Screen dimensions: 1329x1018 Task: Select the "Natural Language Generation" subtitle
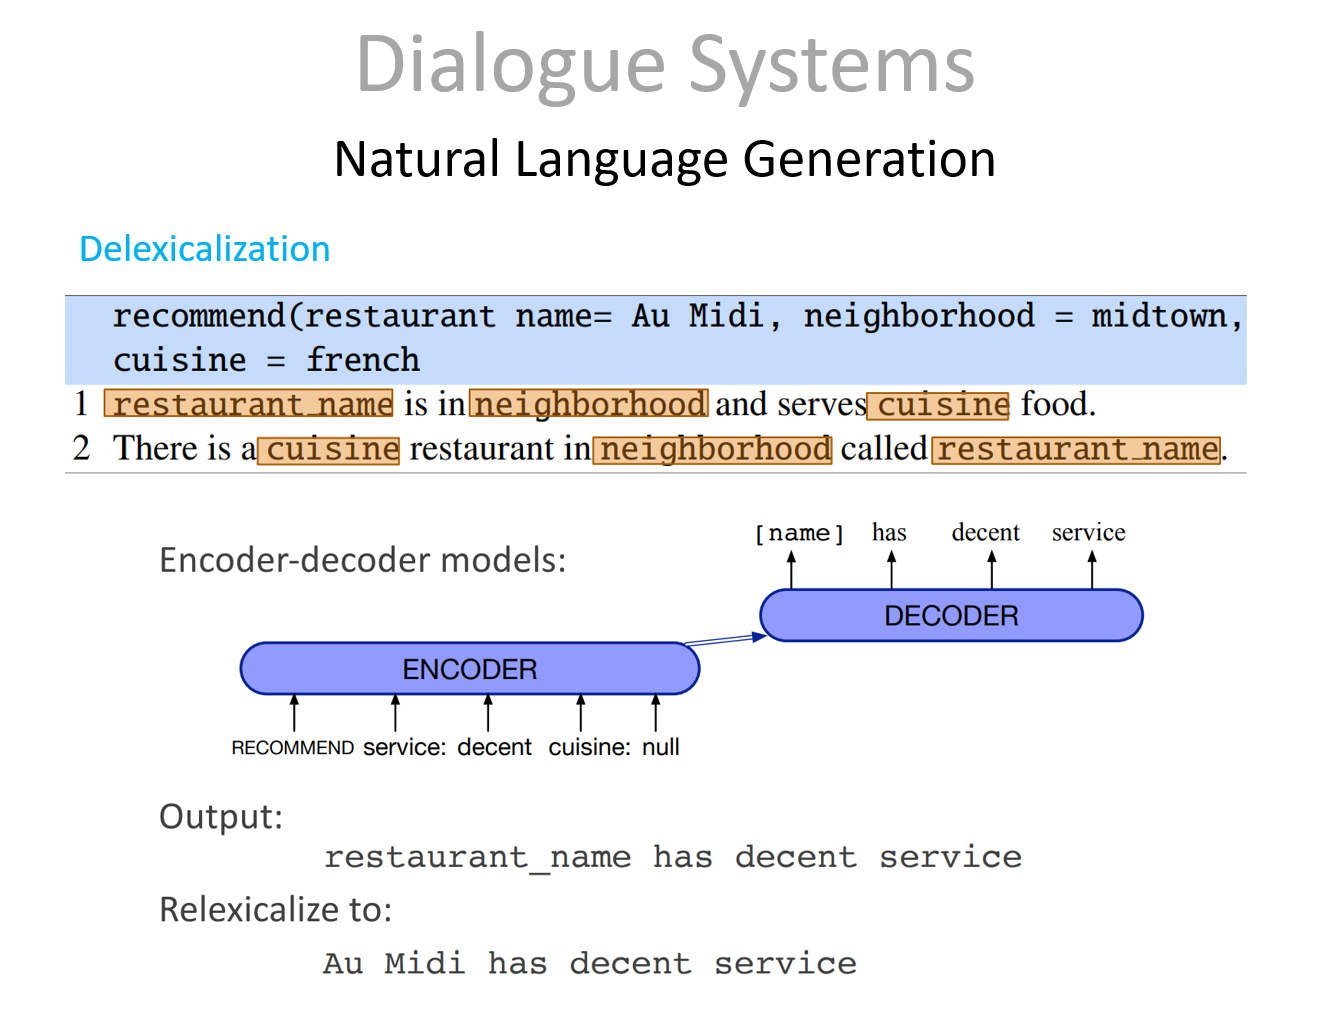point(665,160)
